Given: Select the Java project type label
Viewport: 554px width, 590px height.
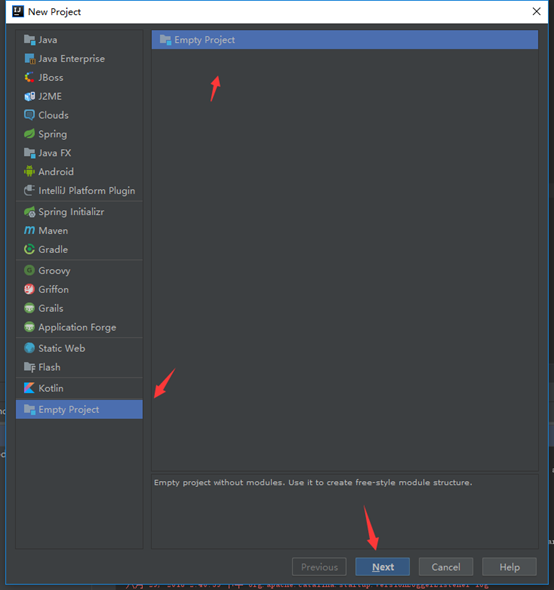Looking at the screenshot, I should coord(48,40).
